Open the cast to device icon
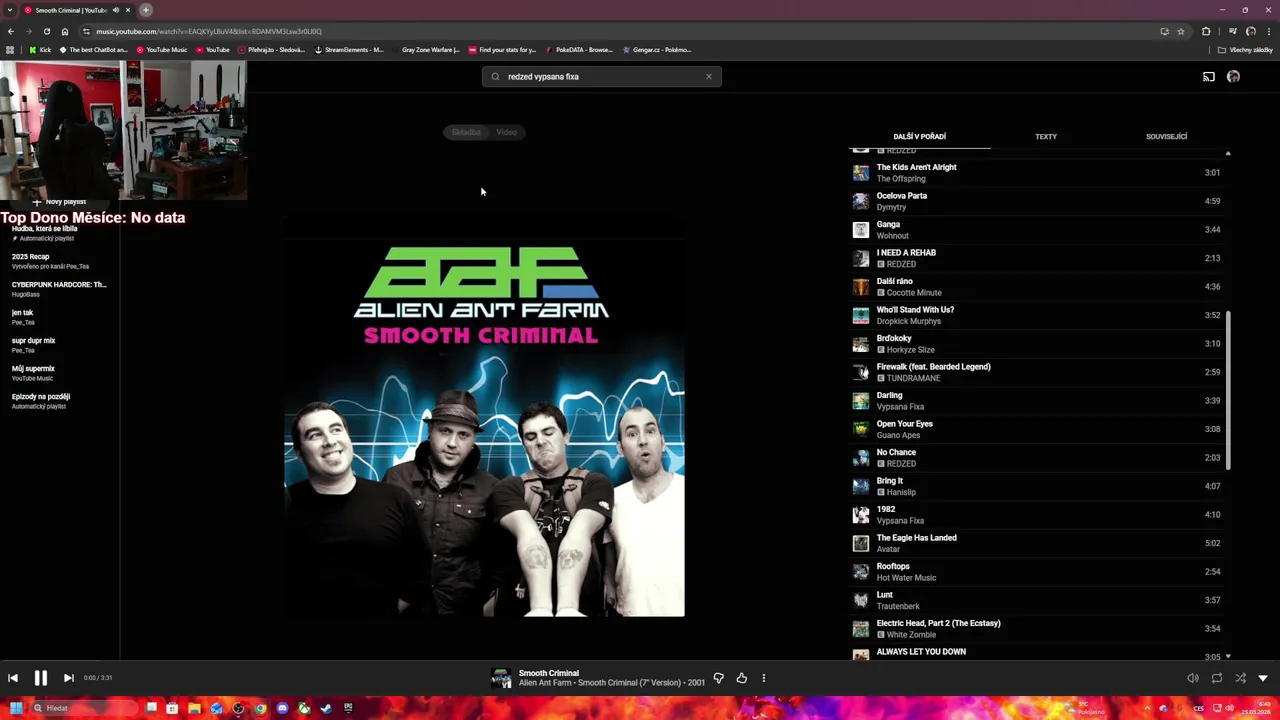 (1208, 77)
